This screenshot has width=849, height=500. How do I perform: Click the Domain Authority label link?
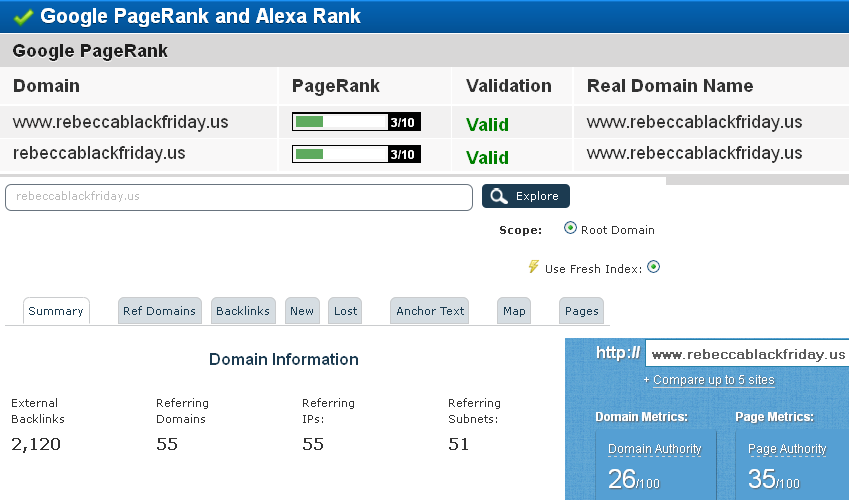click(655, 449)
